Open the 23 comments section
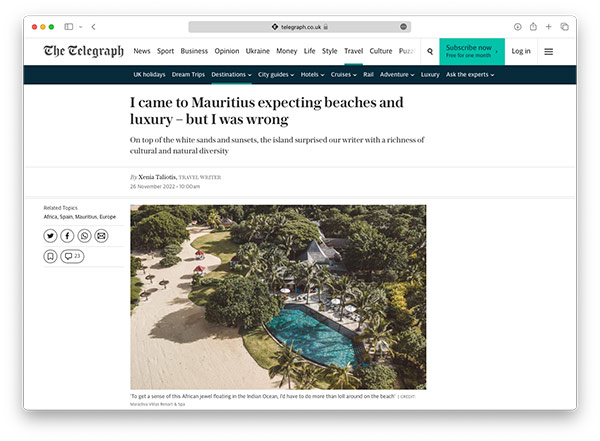The width and height of the screenshot is (600, 441). click(x=72, y=256)
